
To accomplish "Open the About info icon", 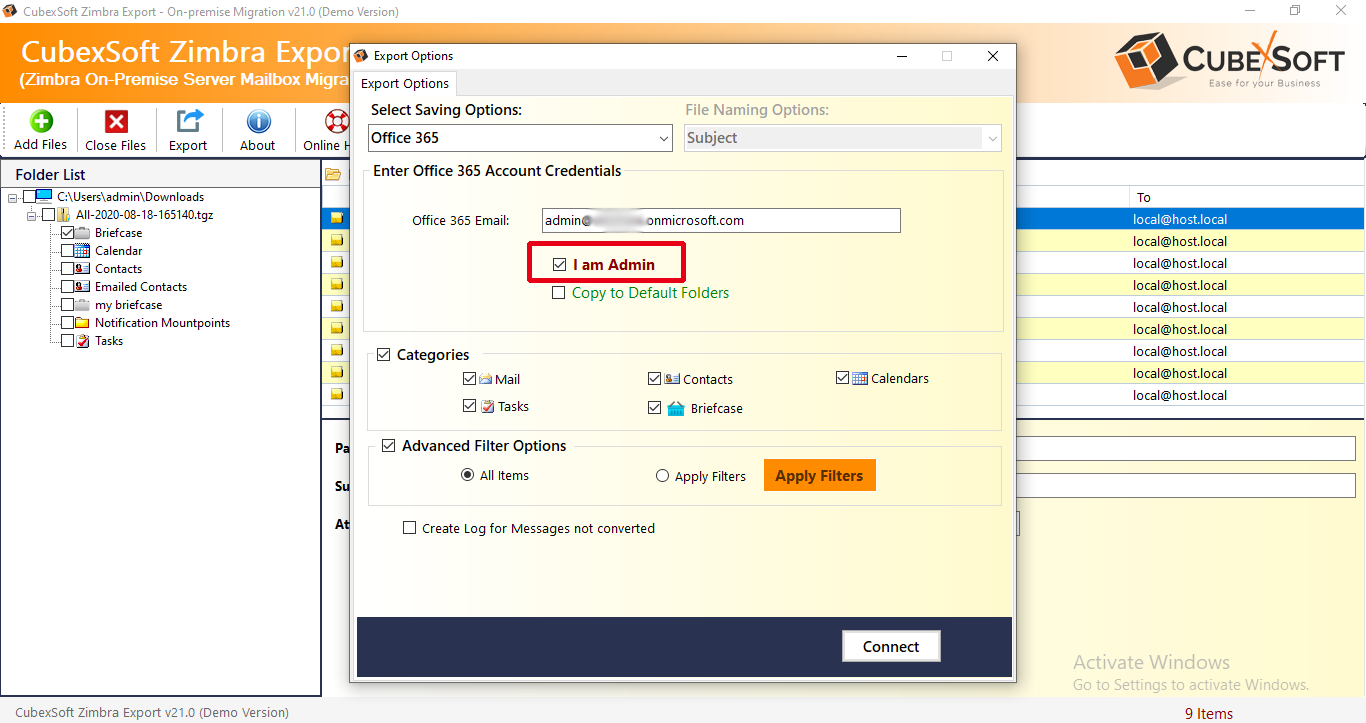I will tap(258, 121).
